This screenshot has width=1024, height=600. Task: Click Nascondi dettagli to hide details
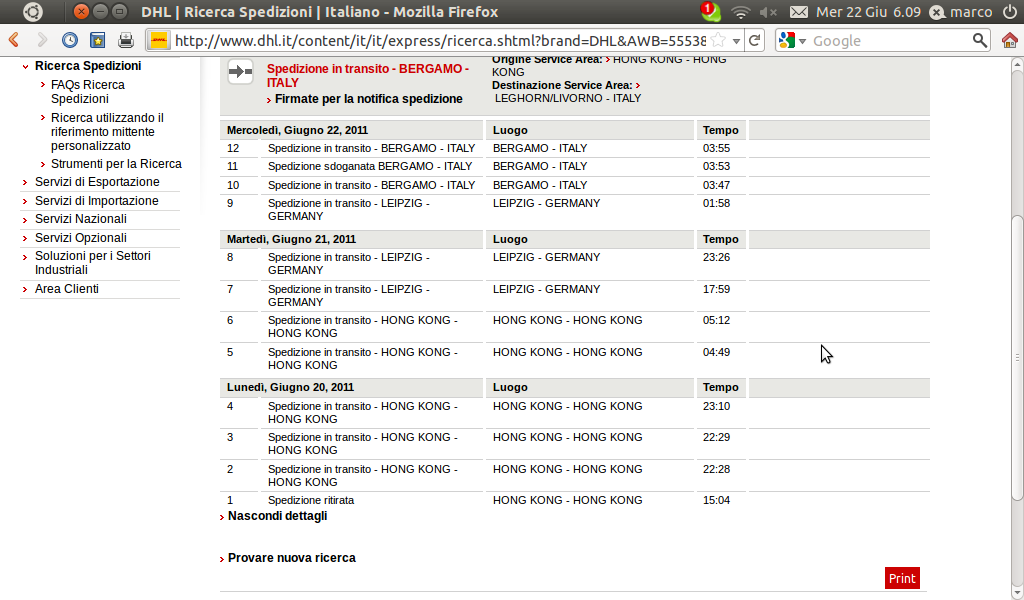[x=278, y=516]
